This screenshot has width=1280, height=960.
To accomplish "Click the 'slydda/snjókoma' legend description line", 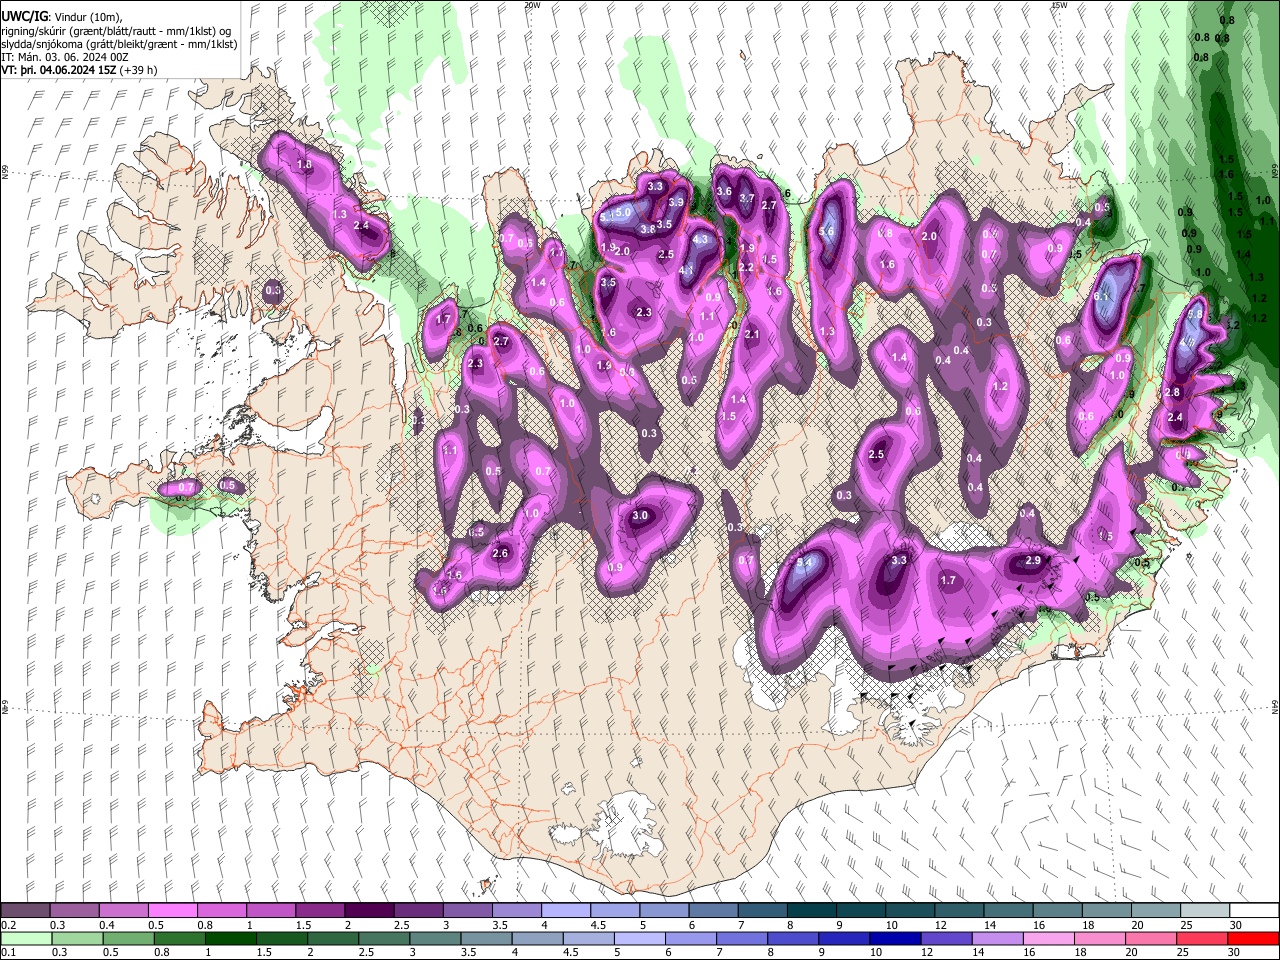I will click(119, 44).
